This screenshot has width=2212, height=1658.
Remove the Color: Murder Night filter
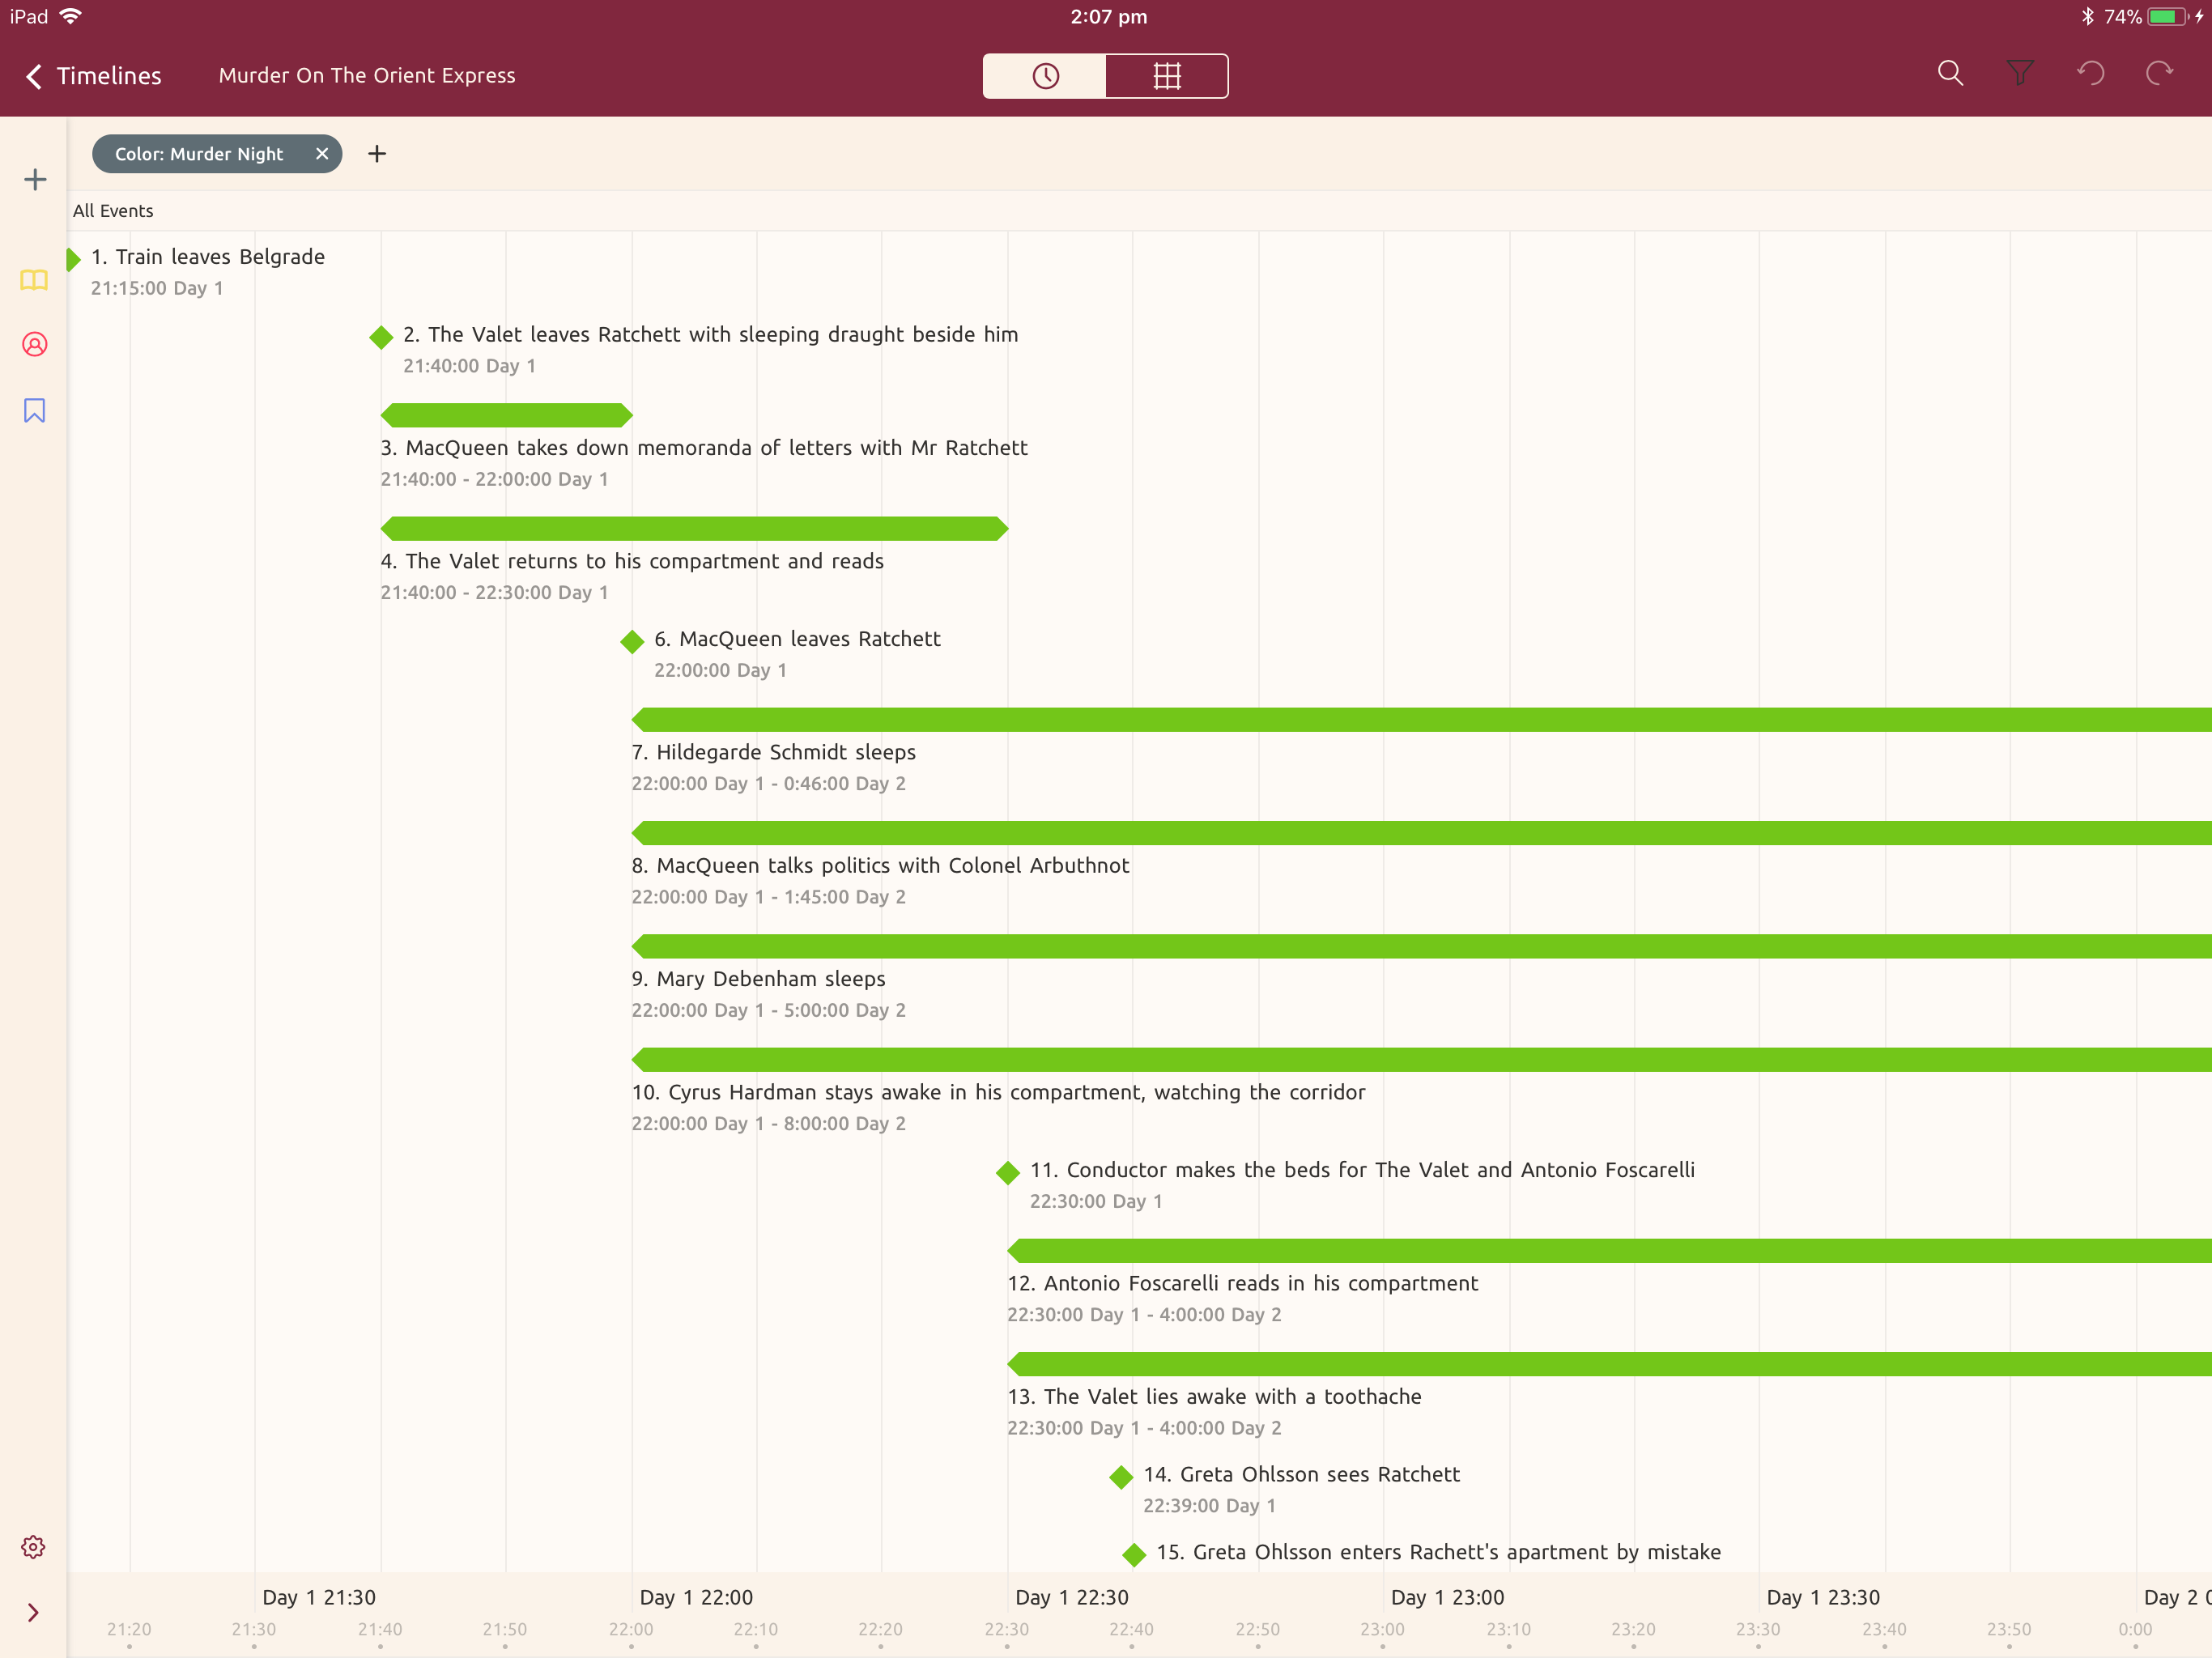pos(322,154)
